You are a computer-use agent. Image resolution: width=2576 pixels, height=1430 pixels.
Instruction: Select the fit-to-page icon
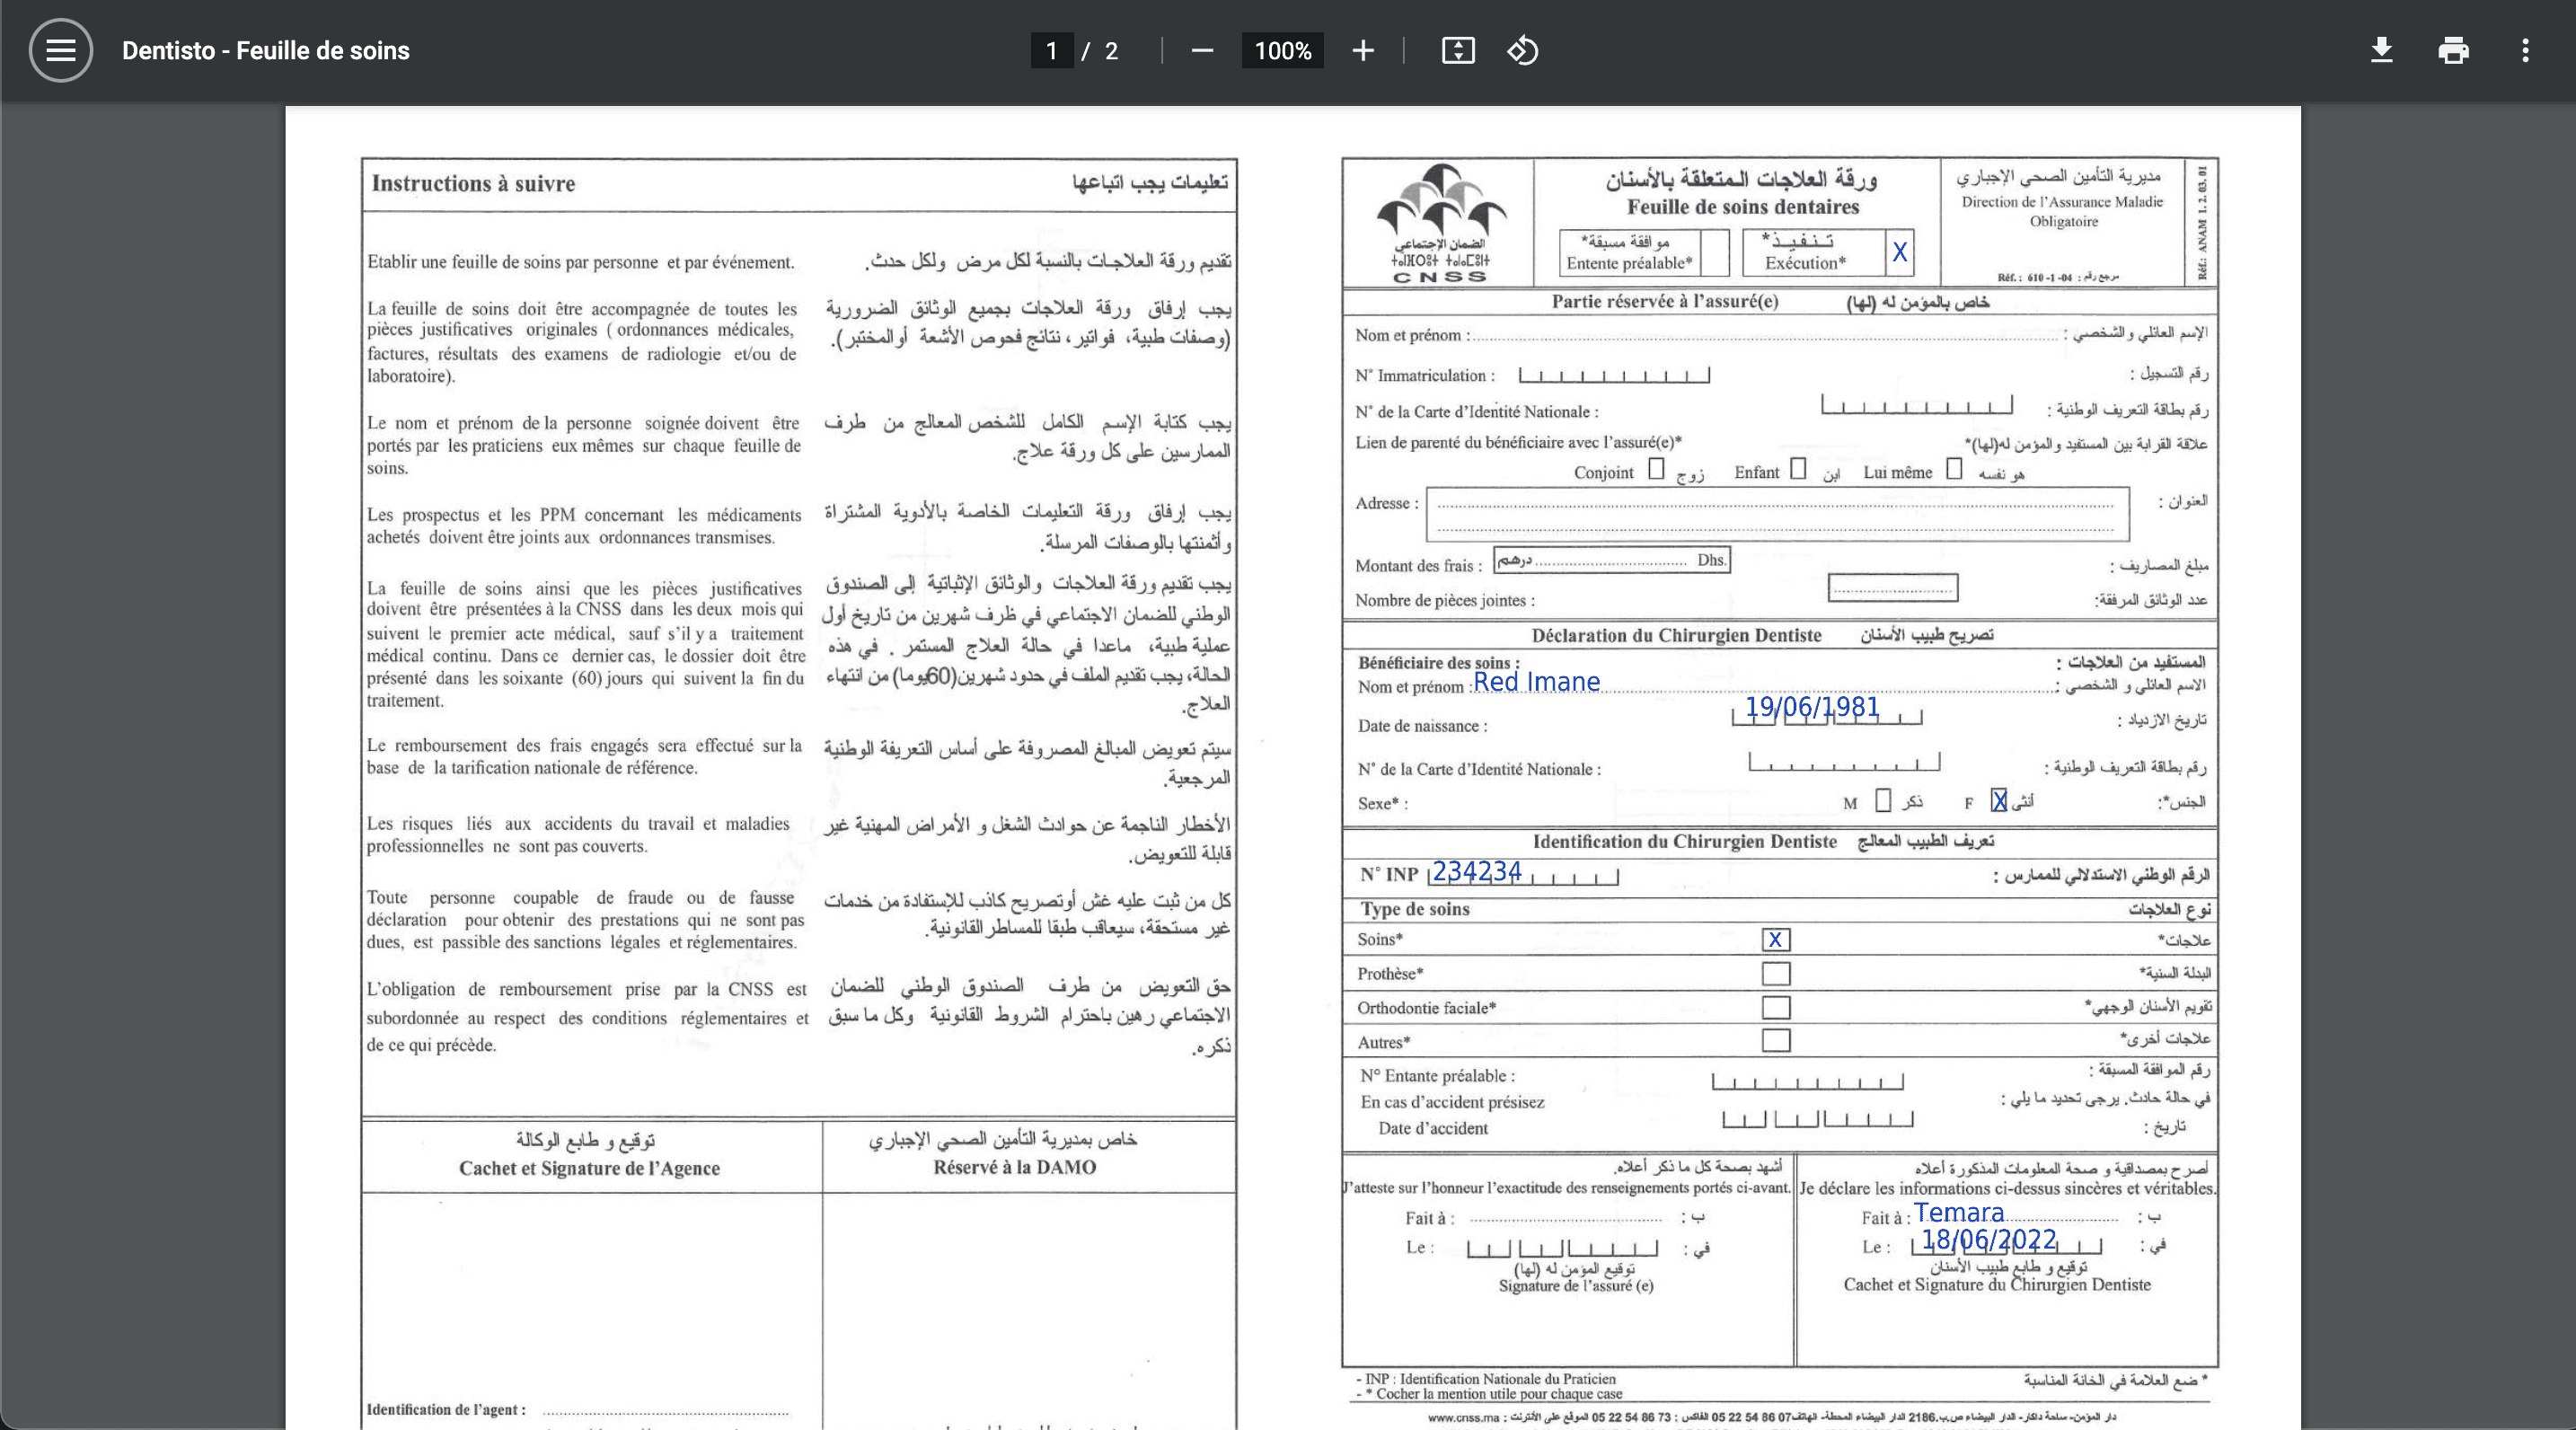point(1458,51)
